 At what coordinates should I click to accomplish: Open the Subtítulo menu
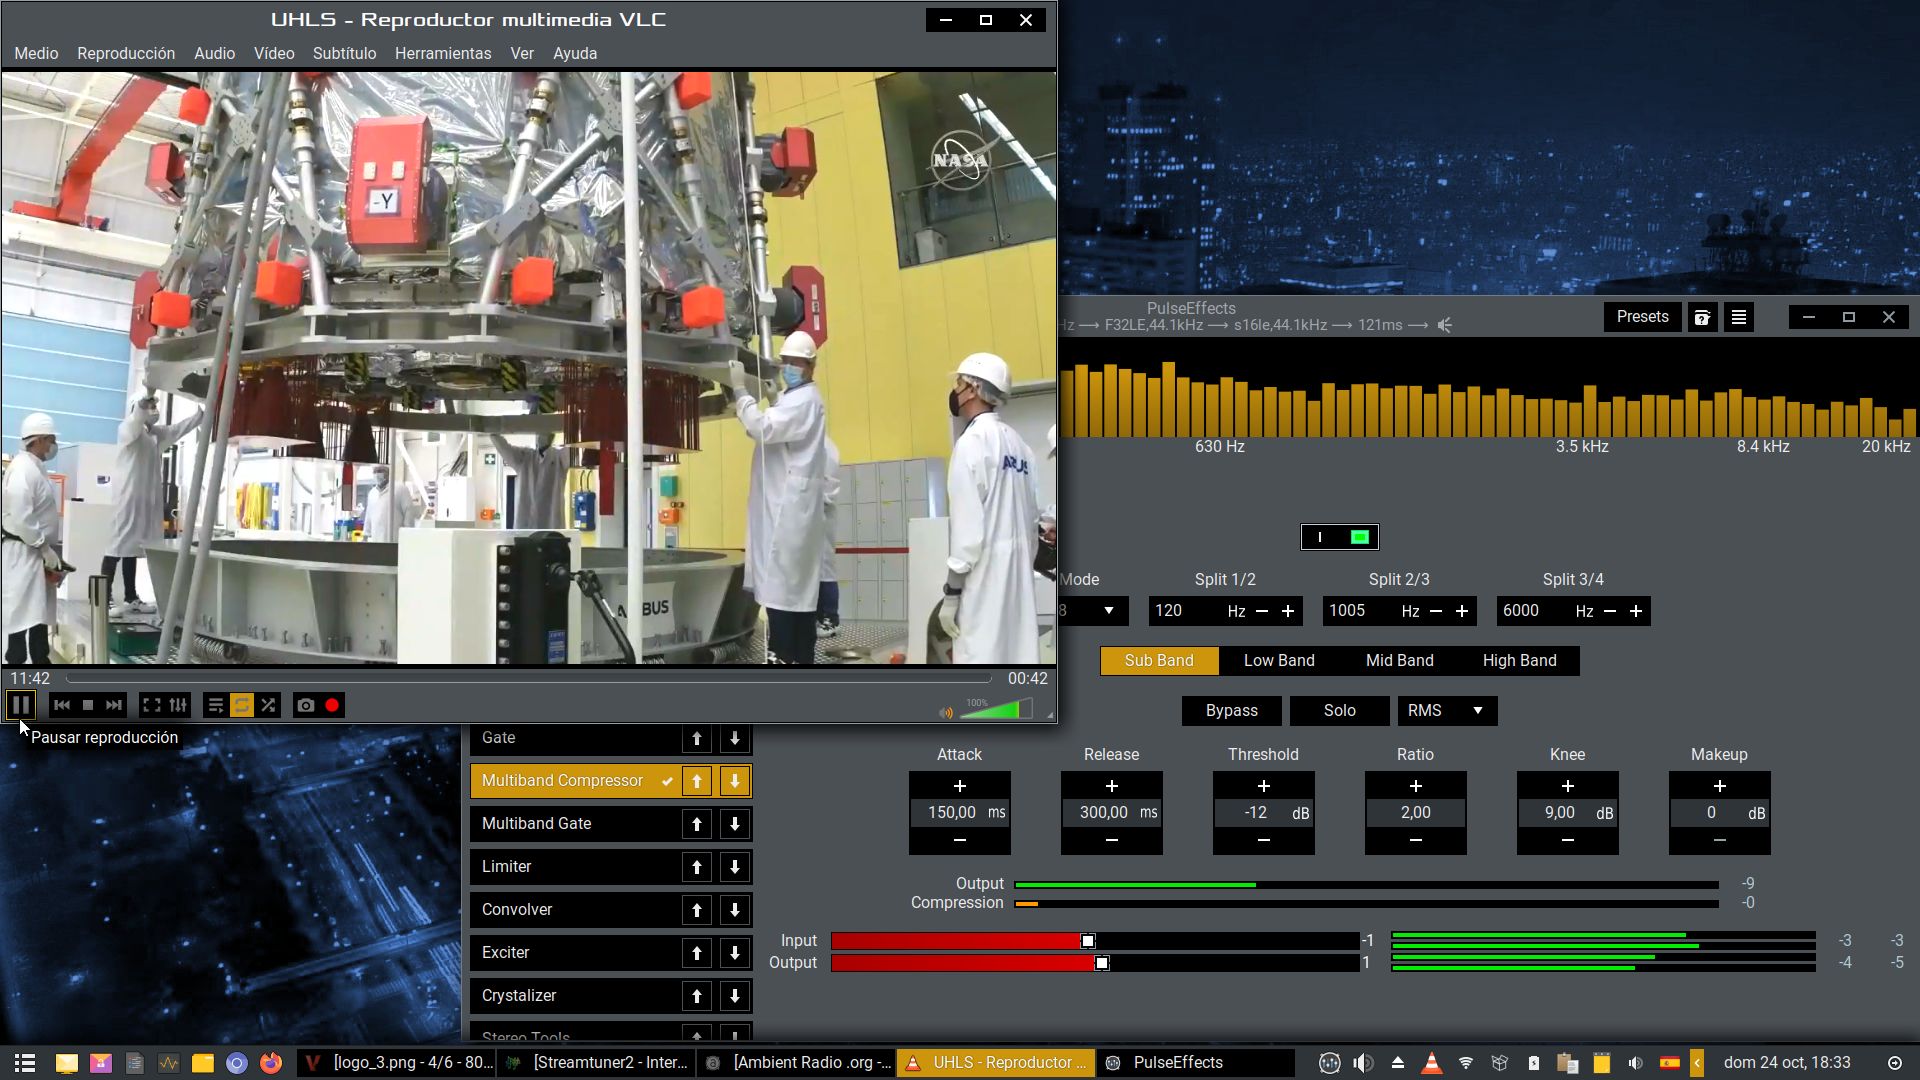coord(344,53)
